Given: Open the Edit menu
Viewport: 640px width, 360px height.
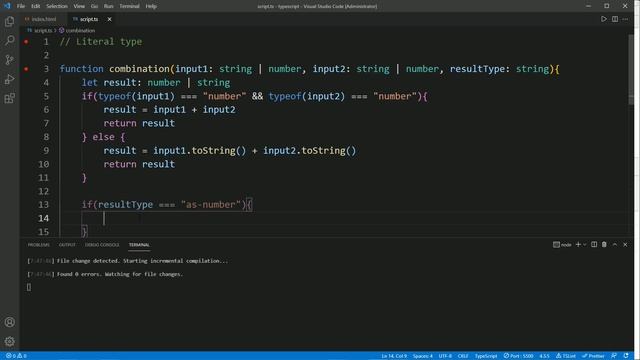Looking at the screenshot, I should 36,6.
